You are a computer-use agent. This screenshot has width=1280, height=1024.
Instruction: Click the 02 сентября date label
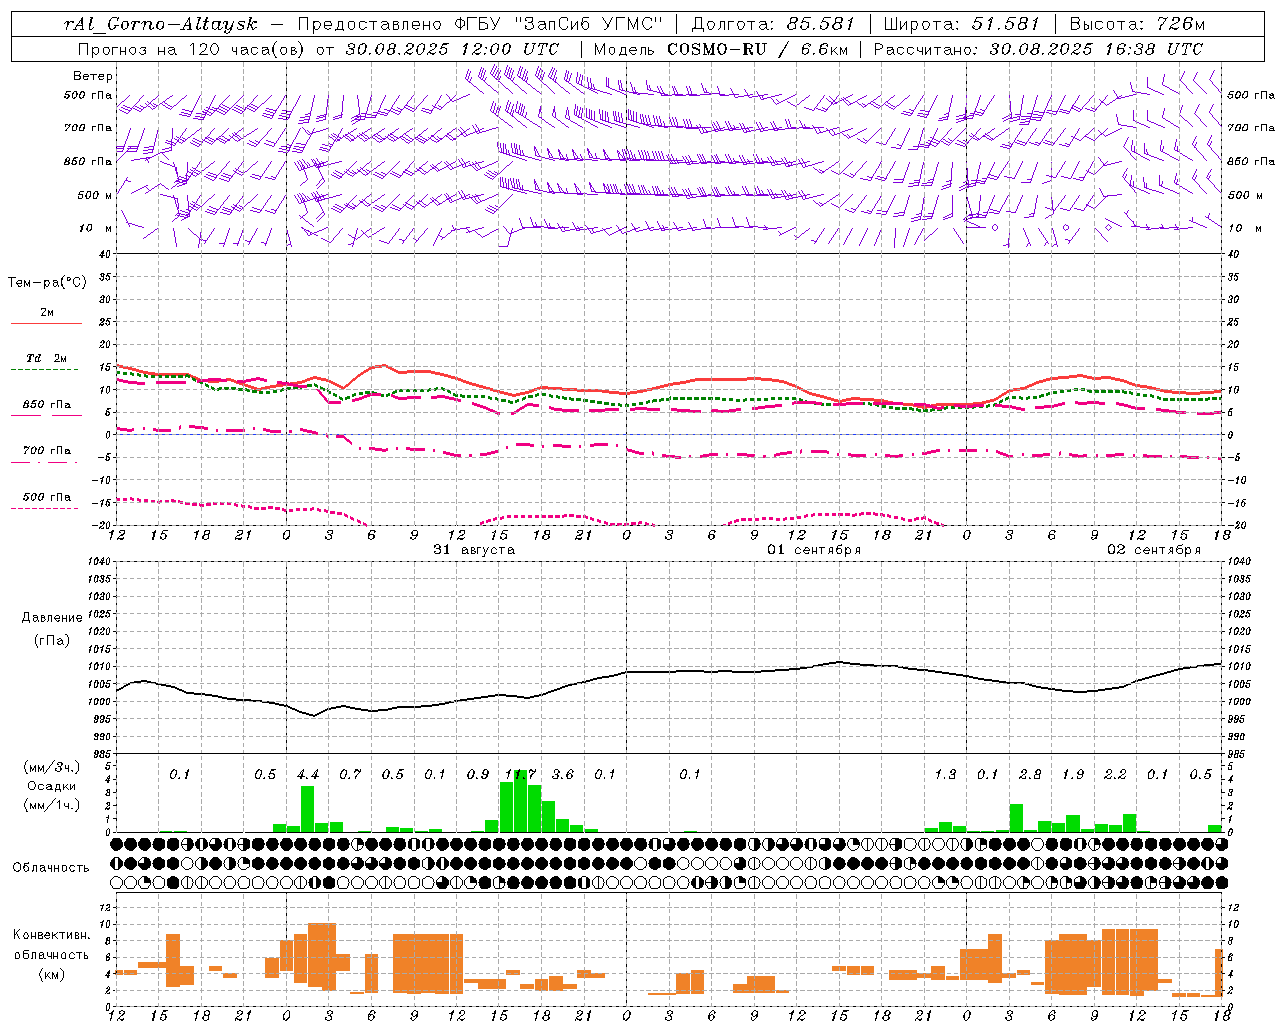1154,550
